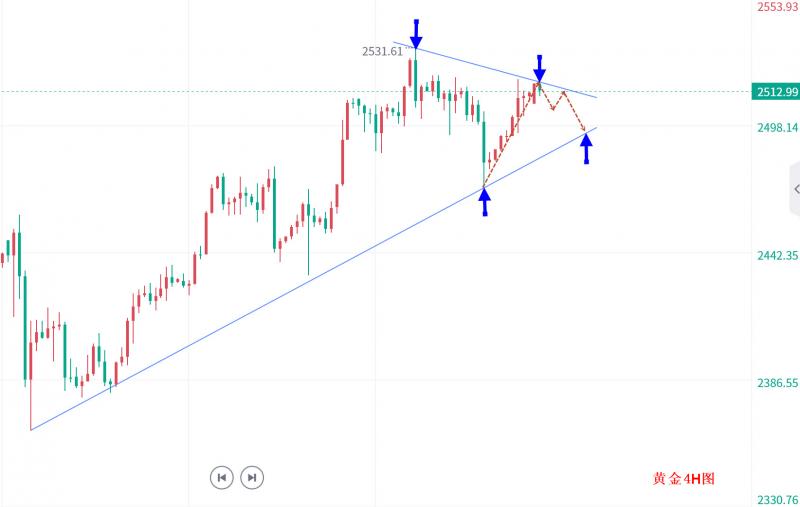This screenshot has height=507, width=800.
Task: Select the red dashed projection arrowhead
Action: 583,130
